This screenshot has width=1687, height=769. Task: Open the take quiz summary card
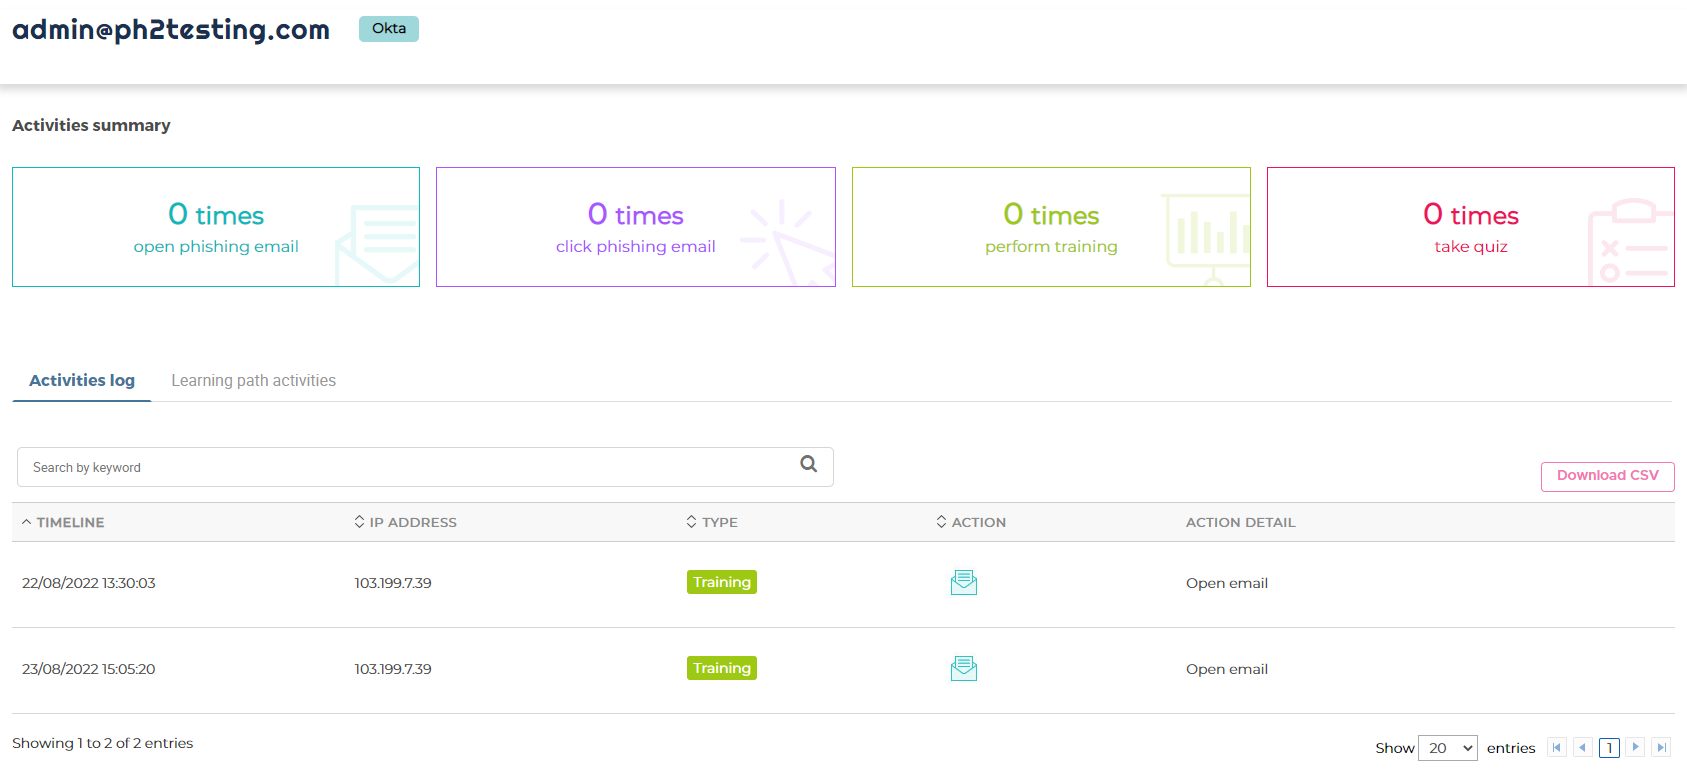(1471, 227)
